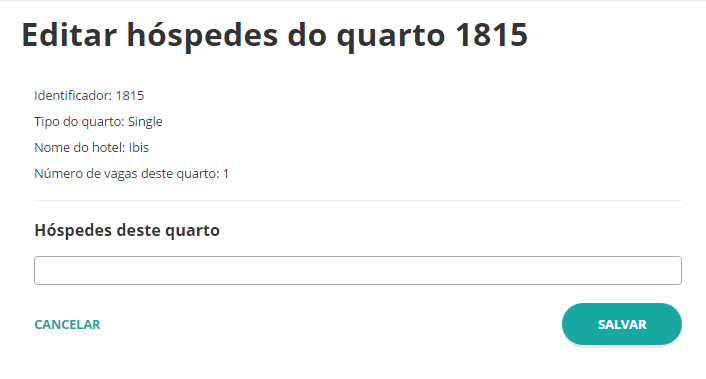Screen dimensions: 706x379
Task: Click the Tipo do quarto label text
Action: coord(79,122)
